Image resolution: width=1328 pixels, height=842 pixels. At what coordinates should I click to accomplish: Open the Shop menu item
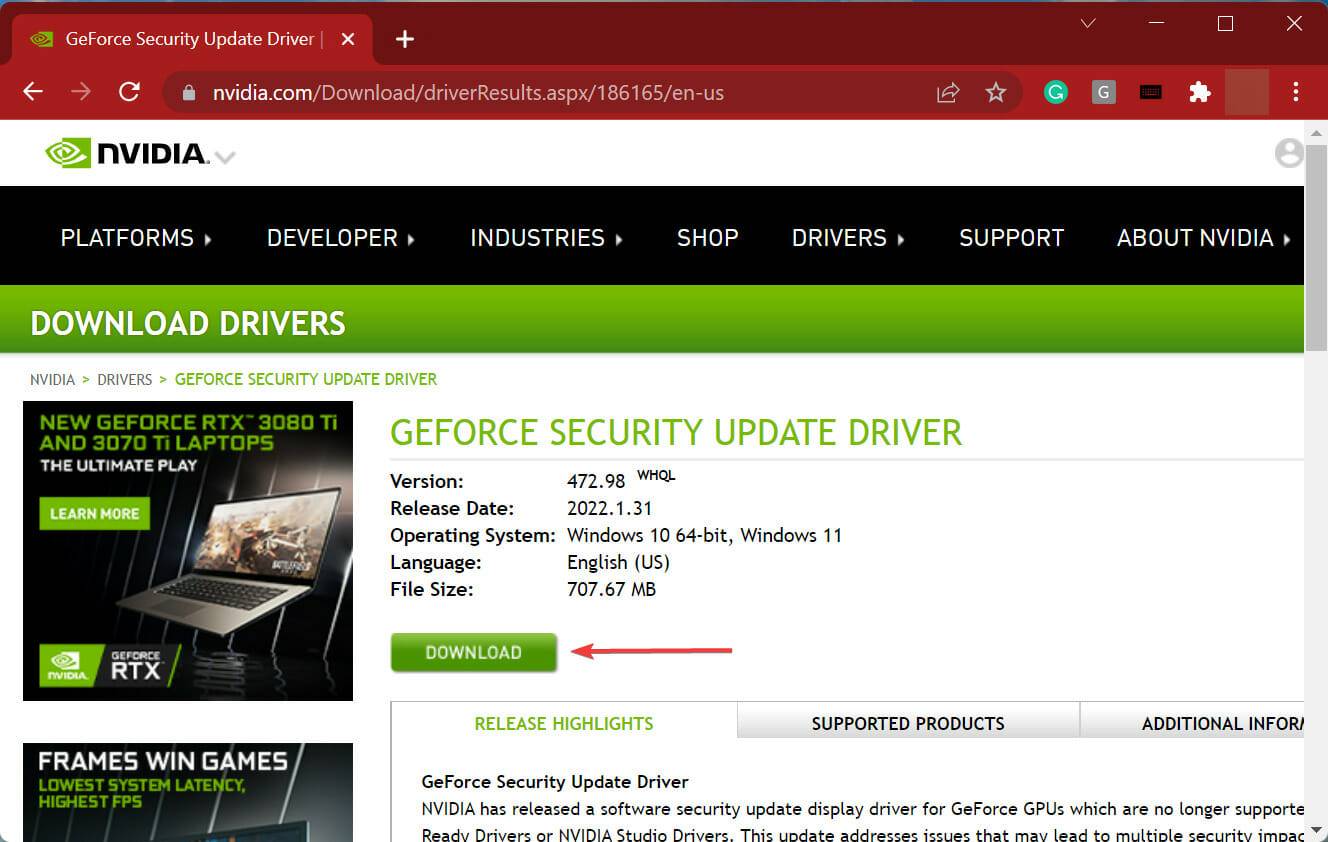[x=707, y=238]
